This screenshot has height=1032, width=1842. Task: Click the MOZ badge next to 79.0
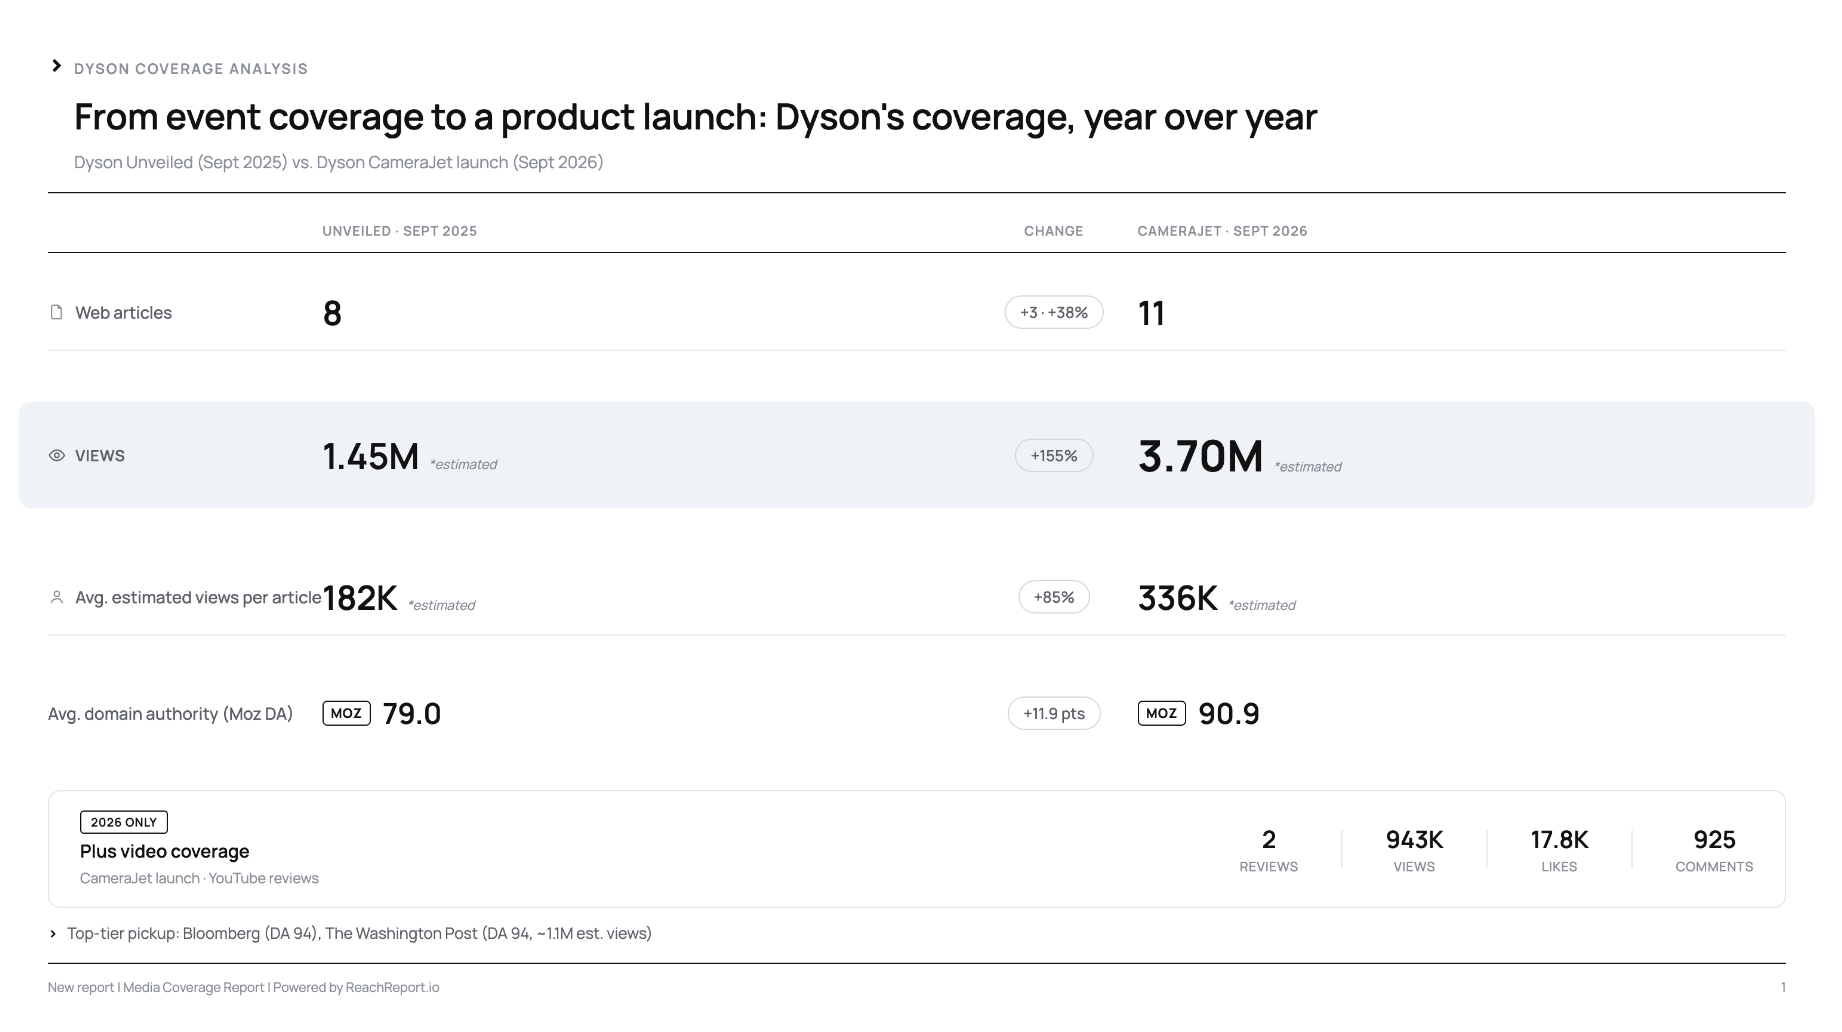point(347,713)
